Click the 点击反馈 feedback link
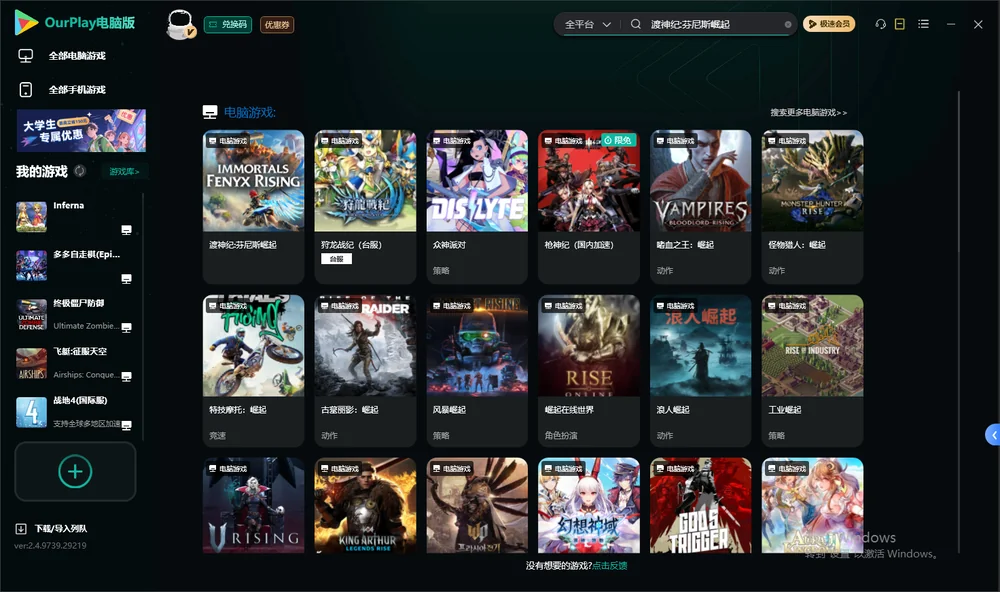The width and height of the screenshot is (1000, 592). [x=610, y=565]
